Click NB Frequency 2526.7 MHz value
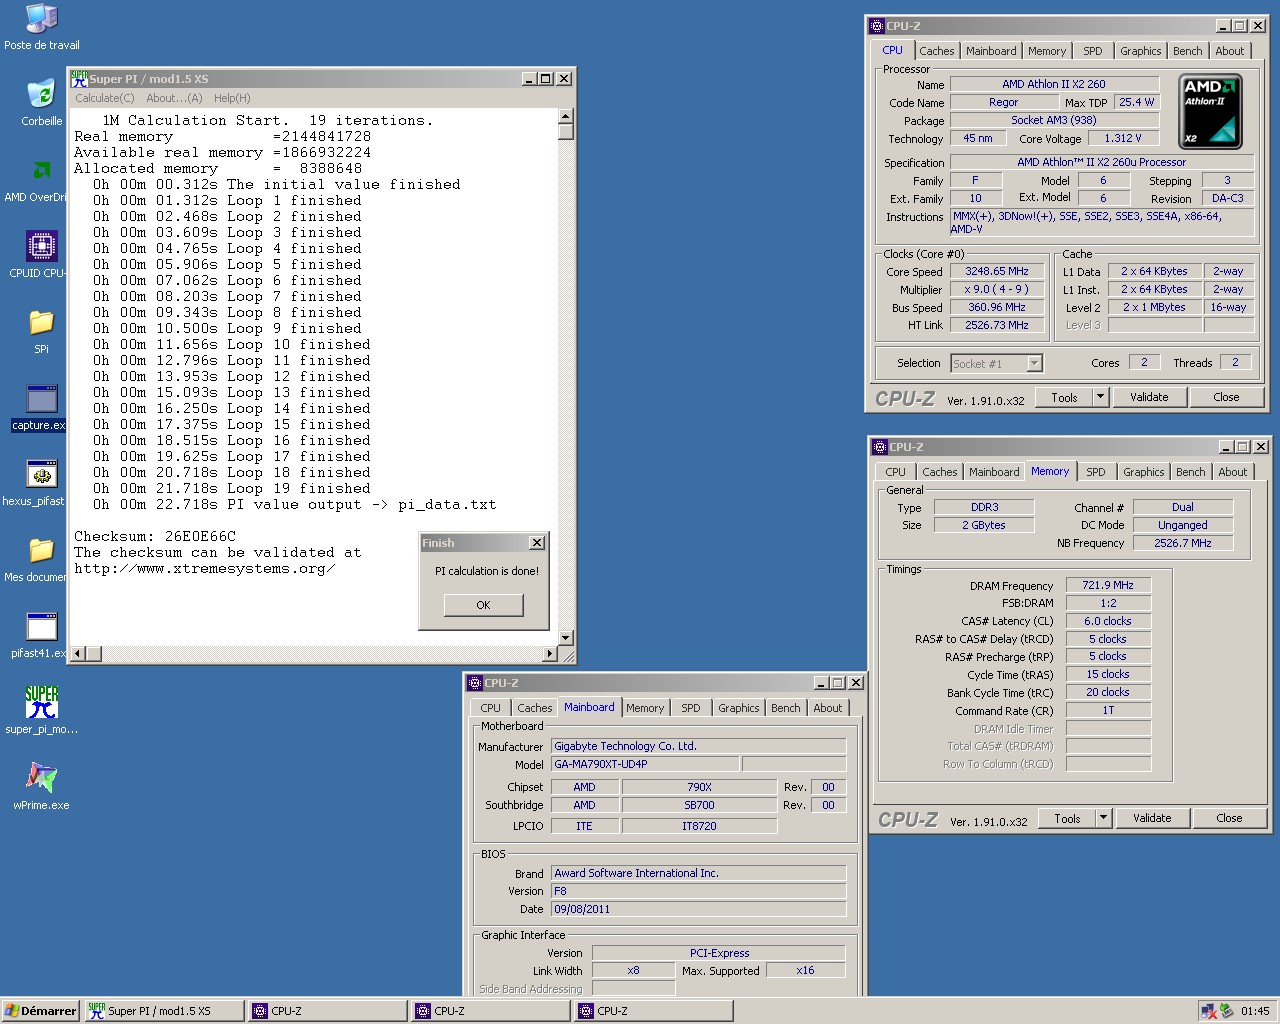This screenshot has width=1280, height=1024. click(1183, 543)
